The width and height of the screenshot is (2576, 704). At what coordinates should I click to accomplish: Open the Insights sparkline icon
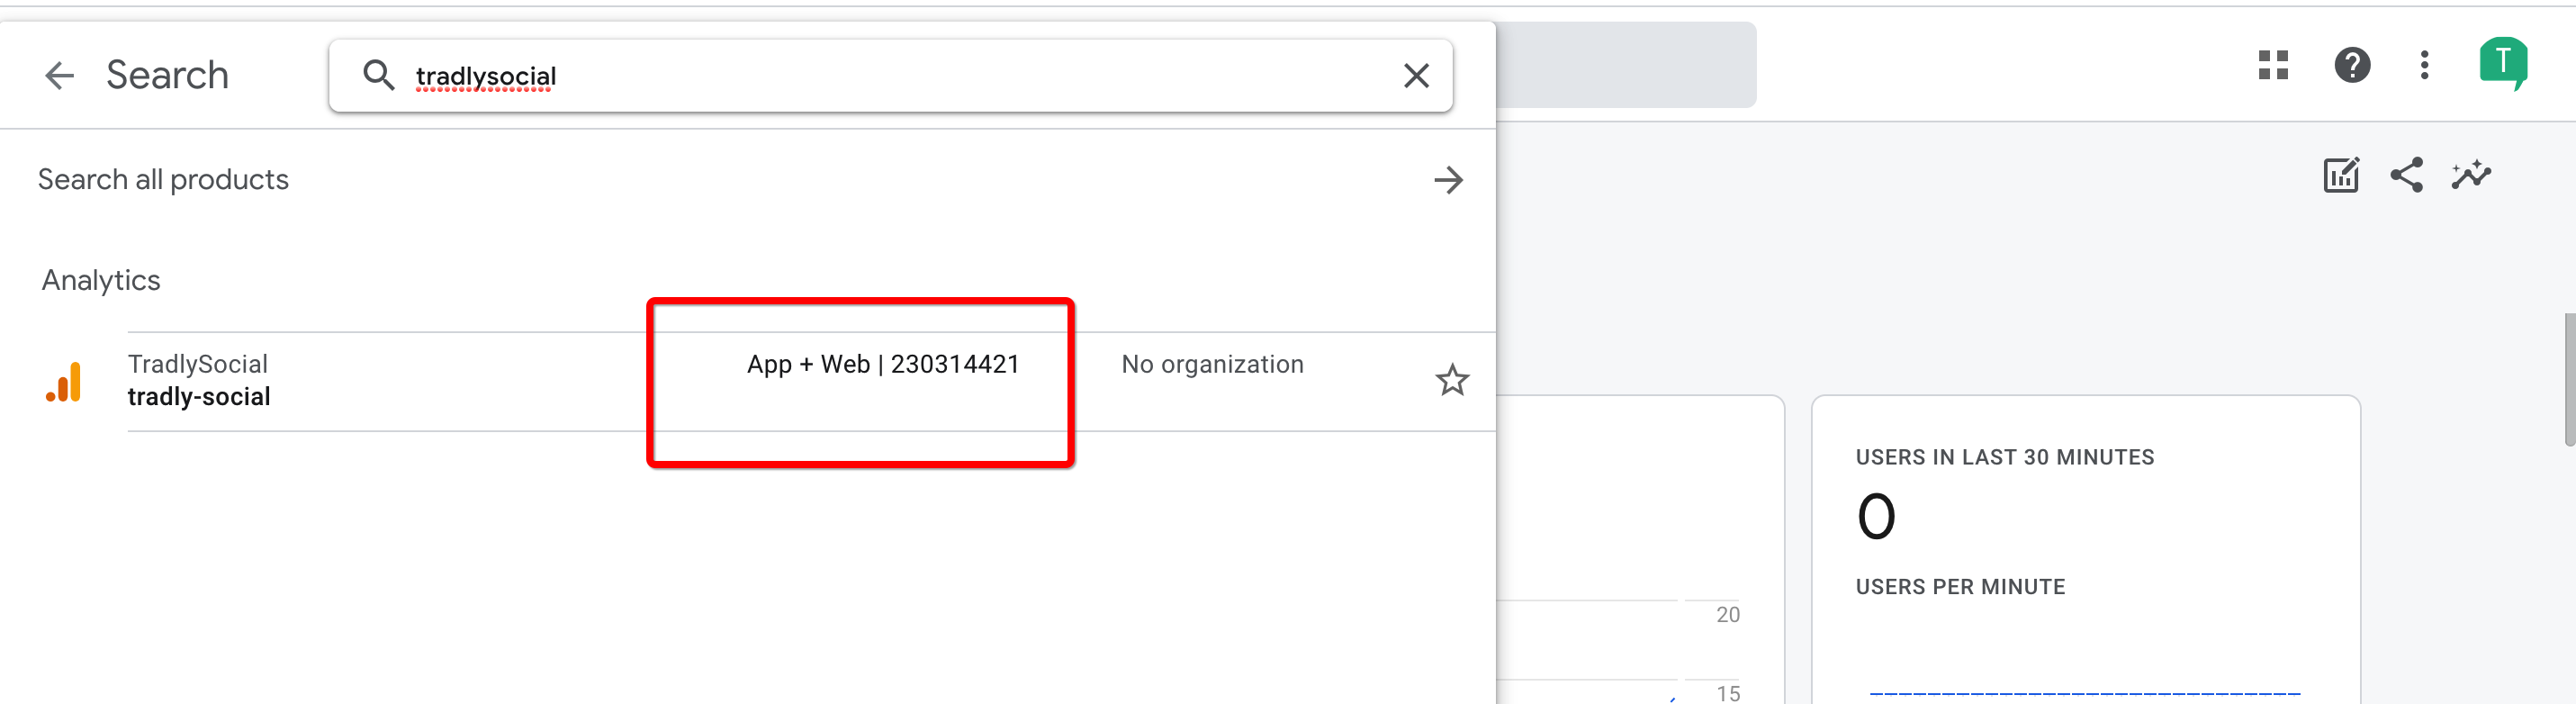point(2471,176)
